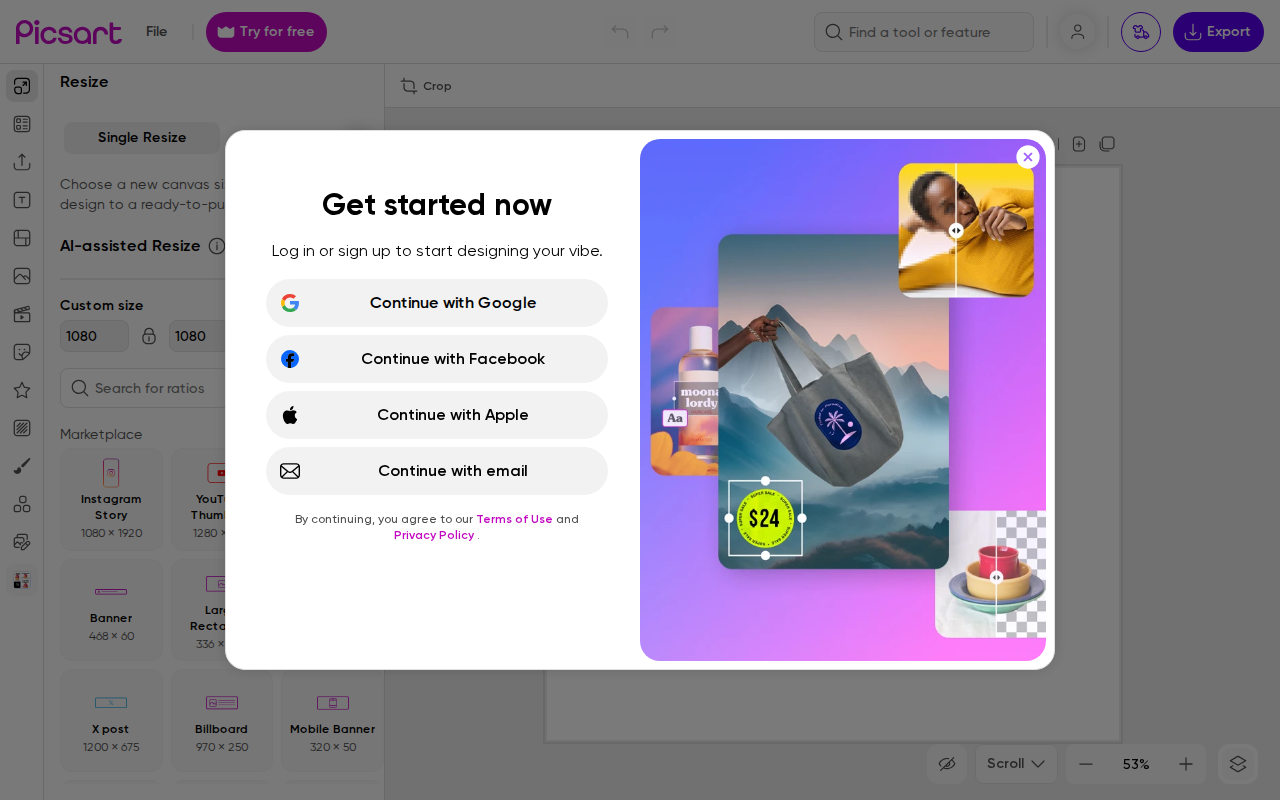
Task: Click the Continue with Google button
Action: pyautogui.click(x=436, y=303)
